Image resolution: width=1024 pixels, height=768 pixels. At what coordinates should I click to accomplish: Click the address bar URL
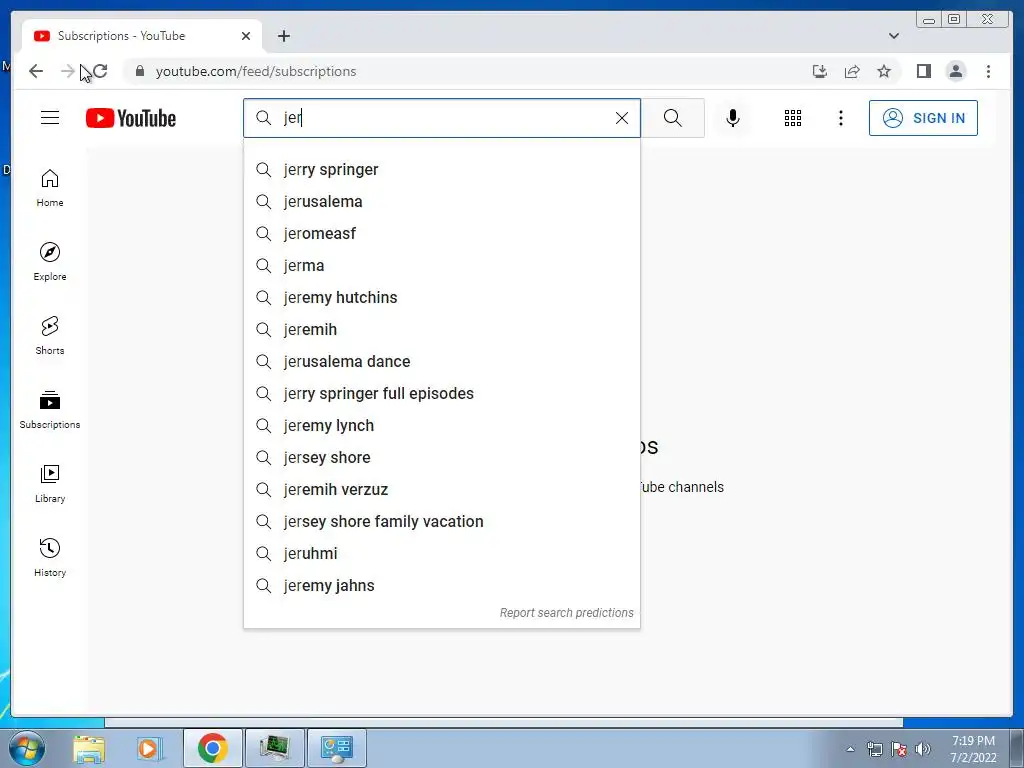tap(255, 71)
